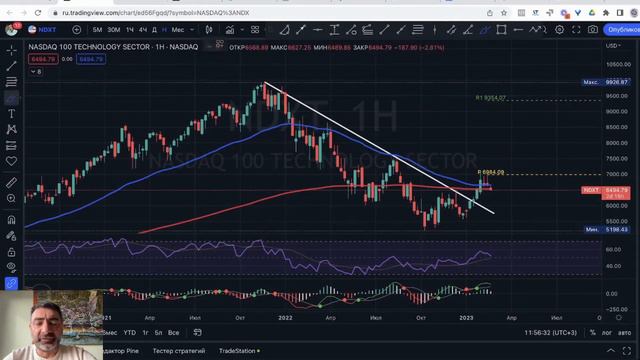Screen dimensions: 640x360
Task: Open the go to date calendar icon
Action: click(x=198, y=333)
